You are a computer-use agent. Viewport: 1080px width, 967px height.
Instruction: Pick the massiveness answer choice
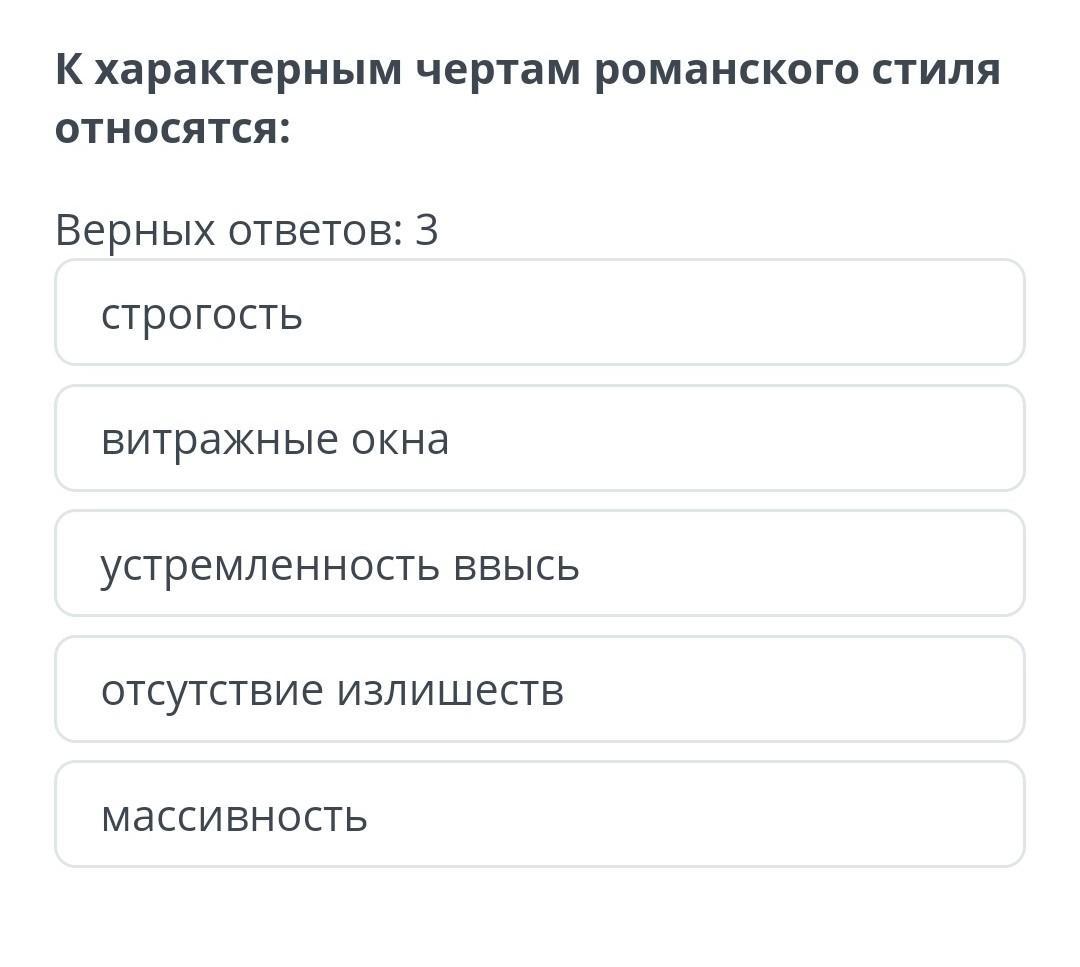540,815
